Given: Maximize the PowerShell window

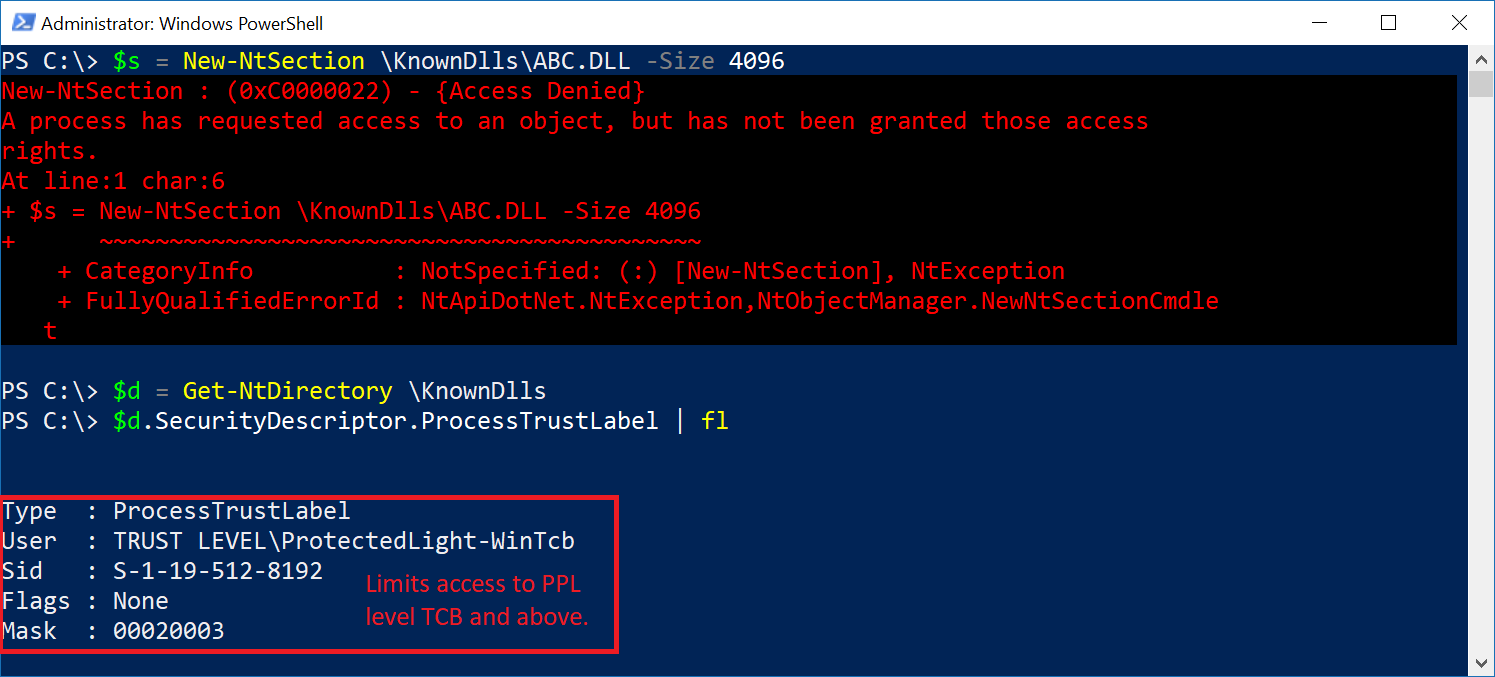Looking at the screenshot, I should coord(1388,22).
